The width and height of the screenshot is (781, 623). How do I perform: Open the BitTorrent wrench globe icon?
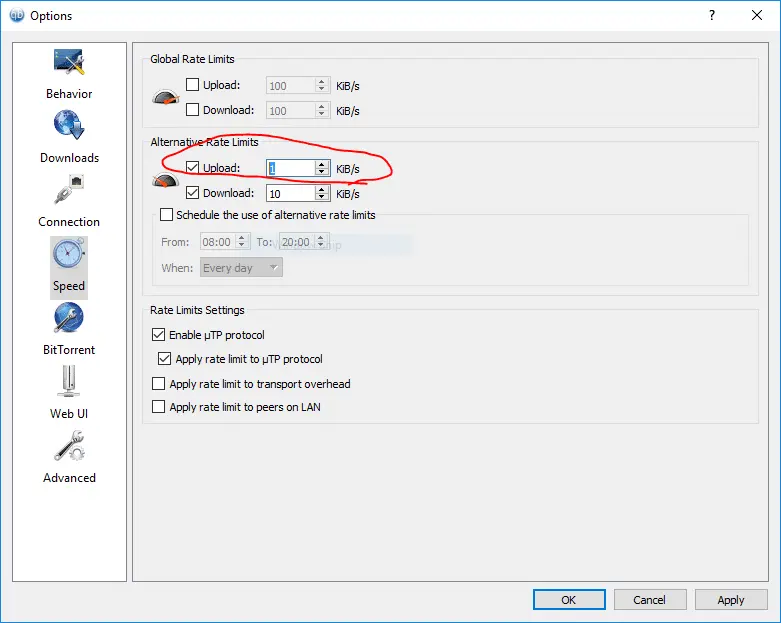[69, 318]
